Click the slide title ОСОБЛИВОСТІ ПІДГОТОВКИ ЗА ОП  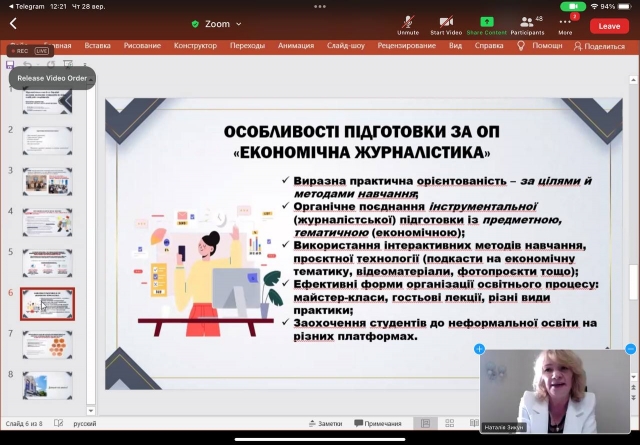(362, 131)
